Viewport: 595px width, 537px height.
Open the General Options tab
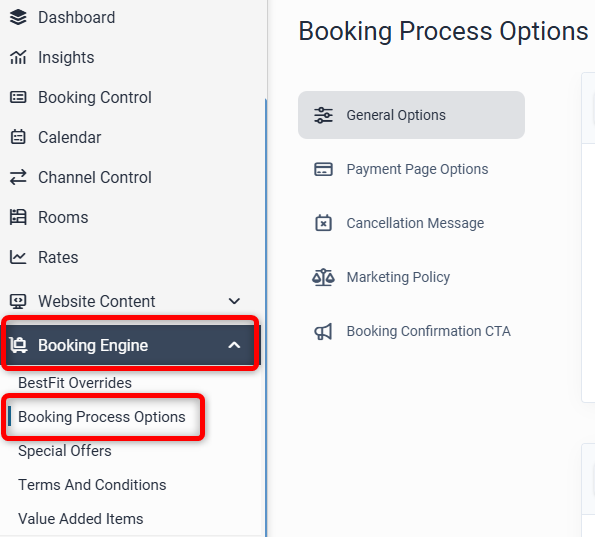click(x=411, y=115)
